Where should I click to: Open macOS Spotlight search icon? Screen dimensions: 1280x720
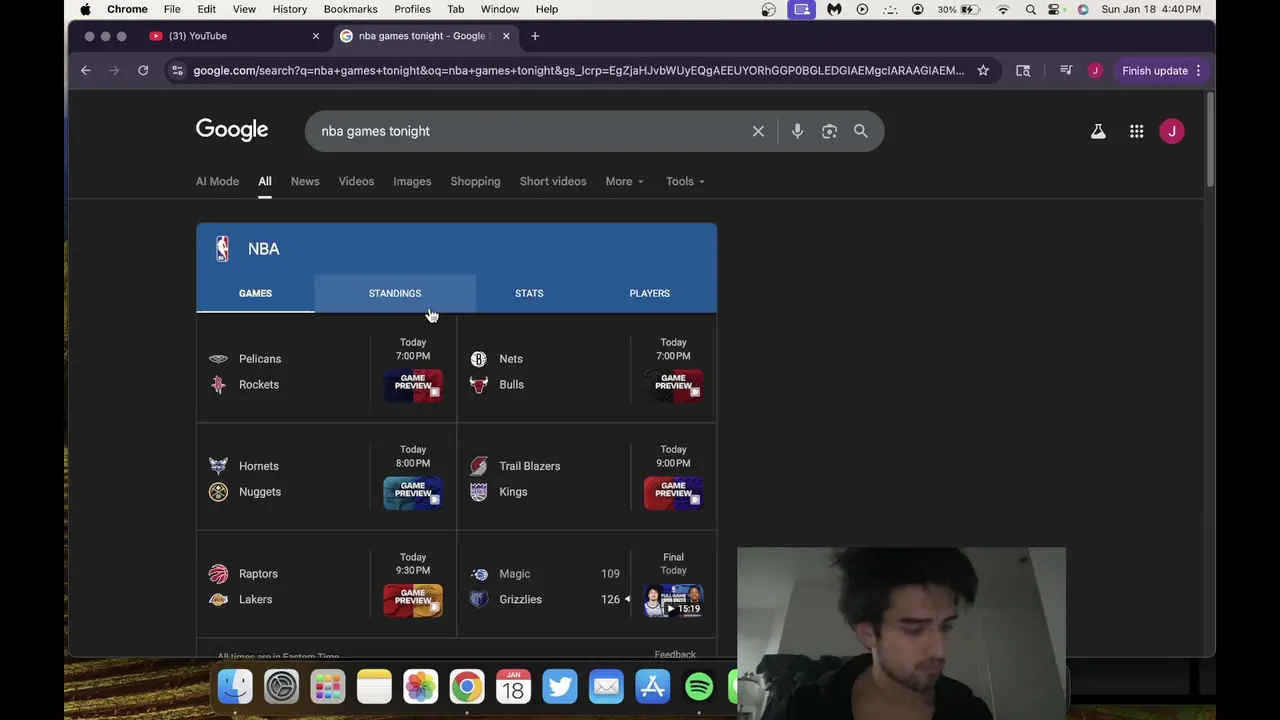click(x=1030, y=9)
